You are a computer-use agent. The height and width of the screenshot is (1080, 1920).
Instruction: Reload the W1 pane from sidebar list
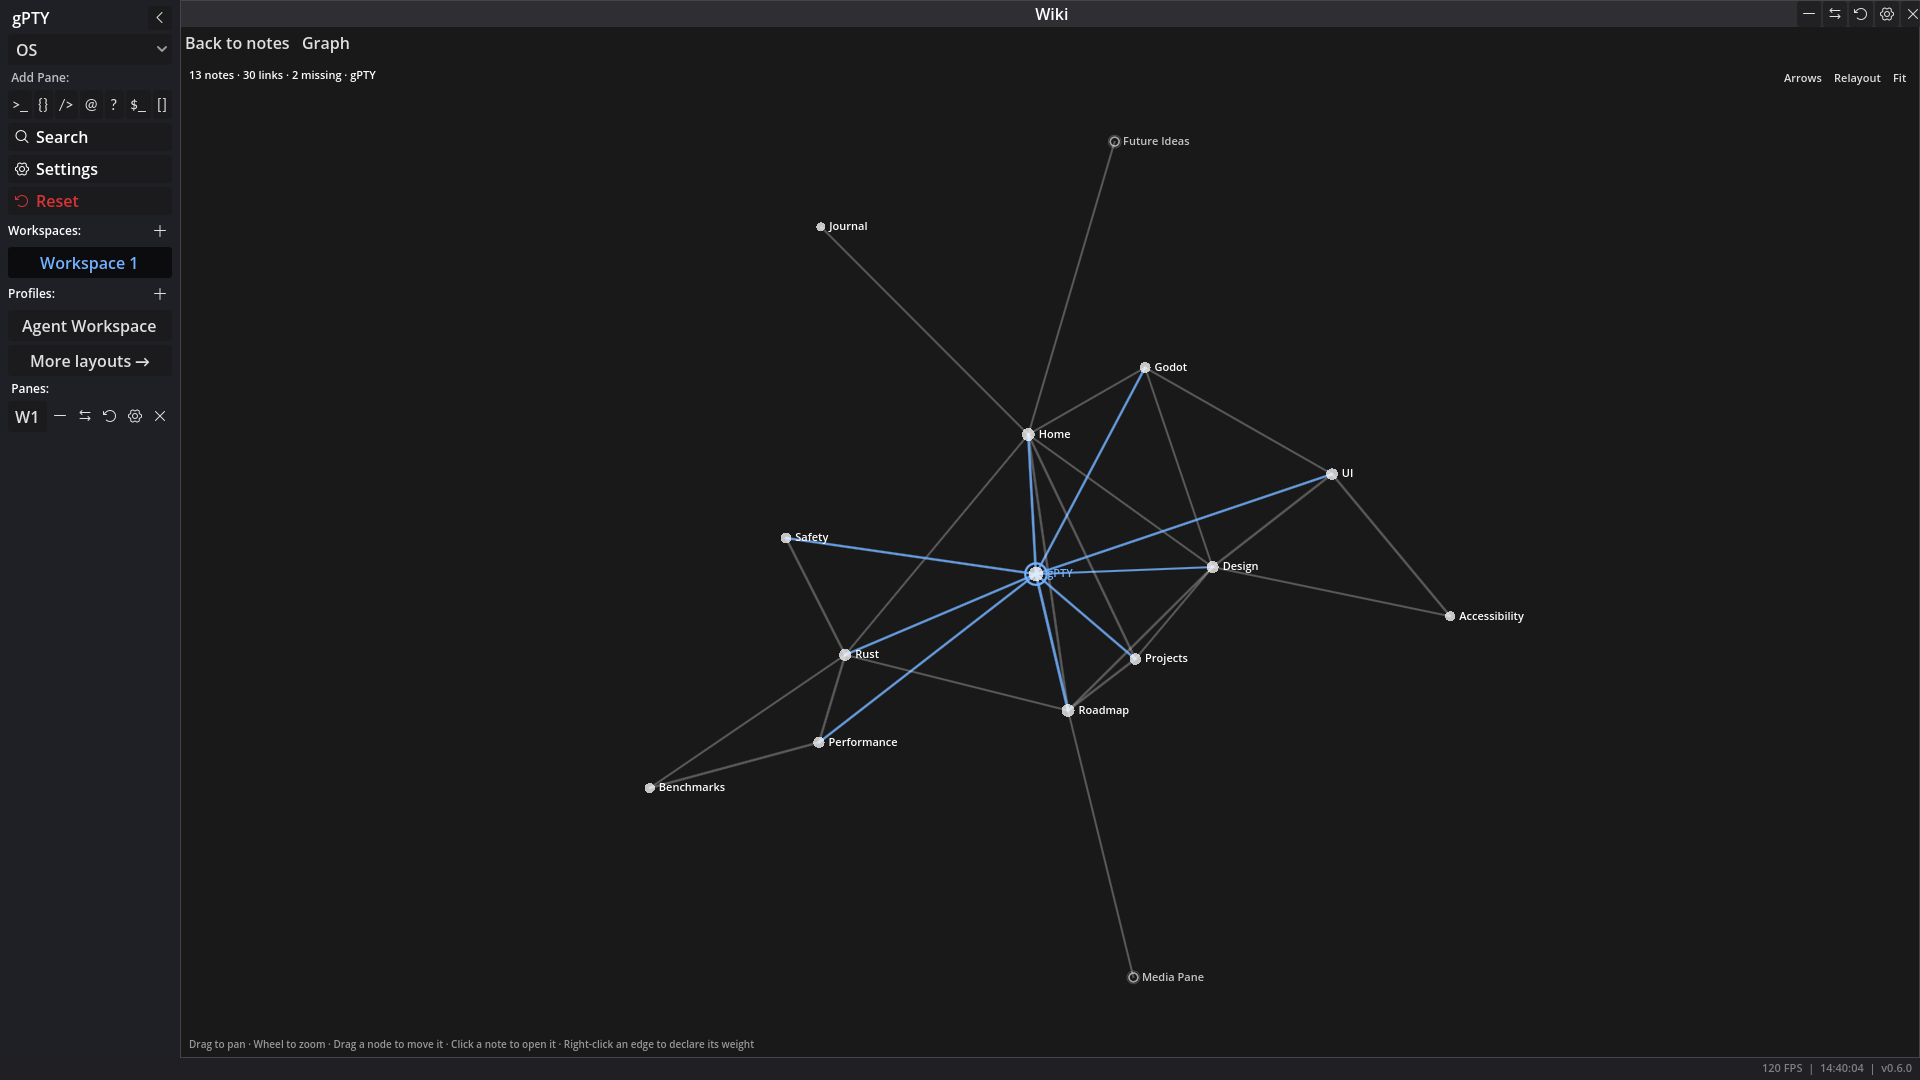click(110, 416)
